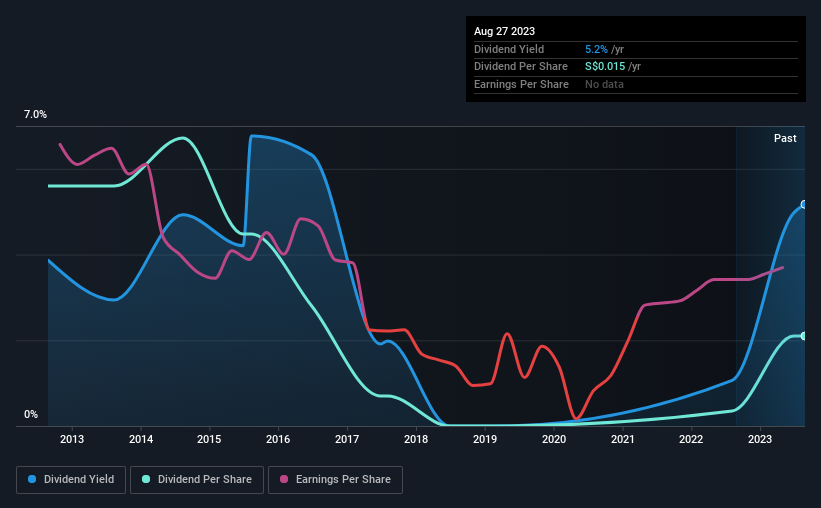Click the Aug 27 2023 tooltip date
The image size is (821, 508).
[x=504, y=31]
